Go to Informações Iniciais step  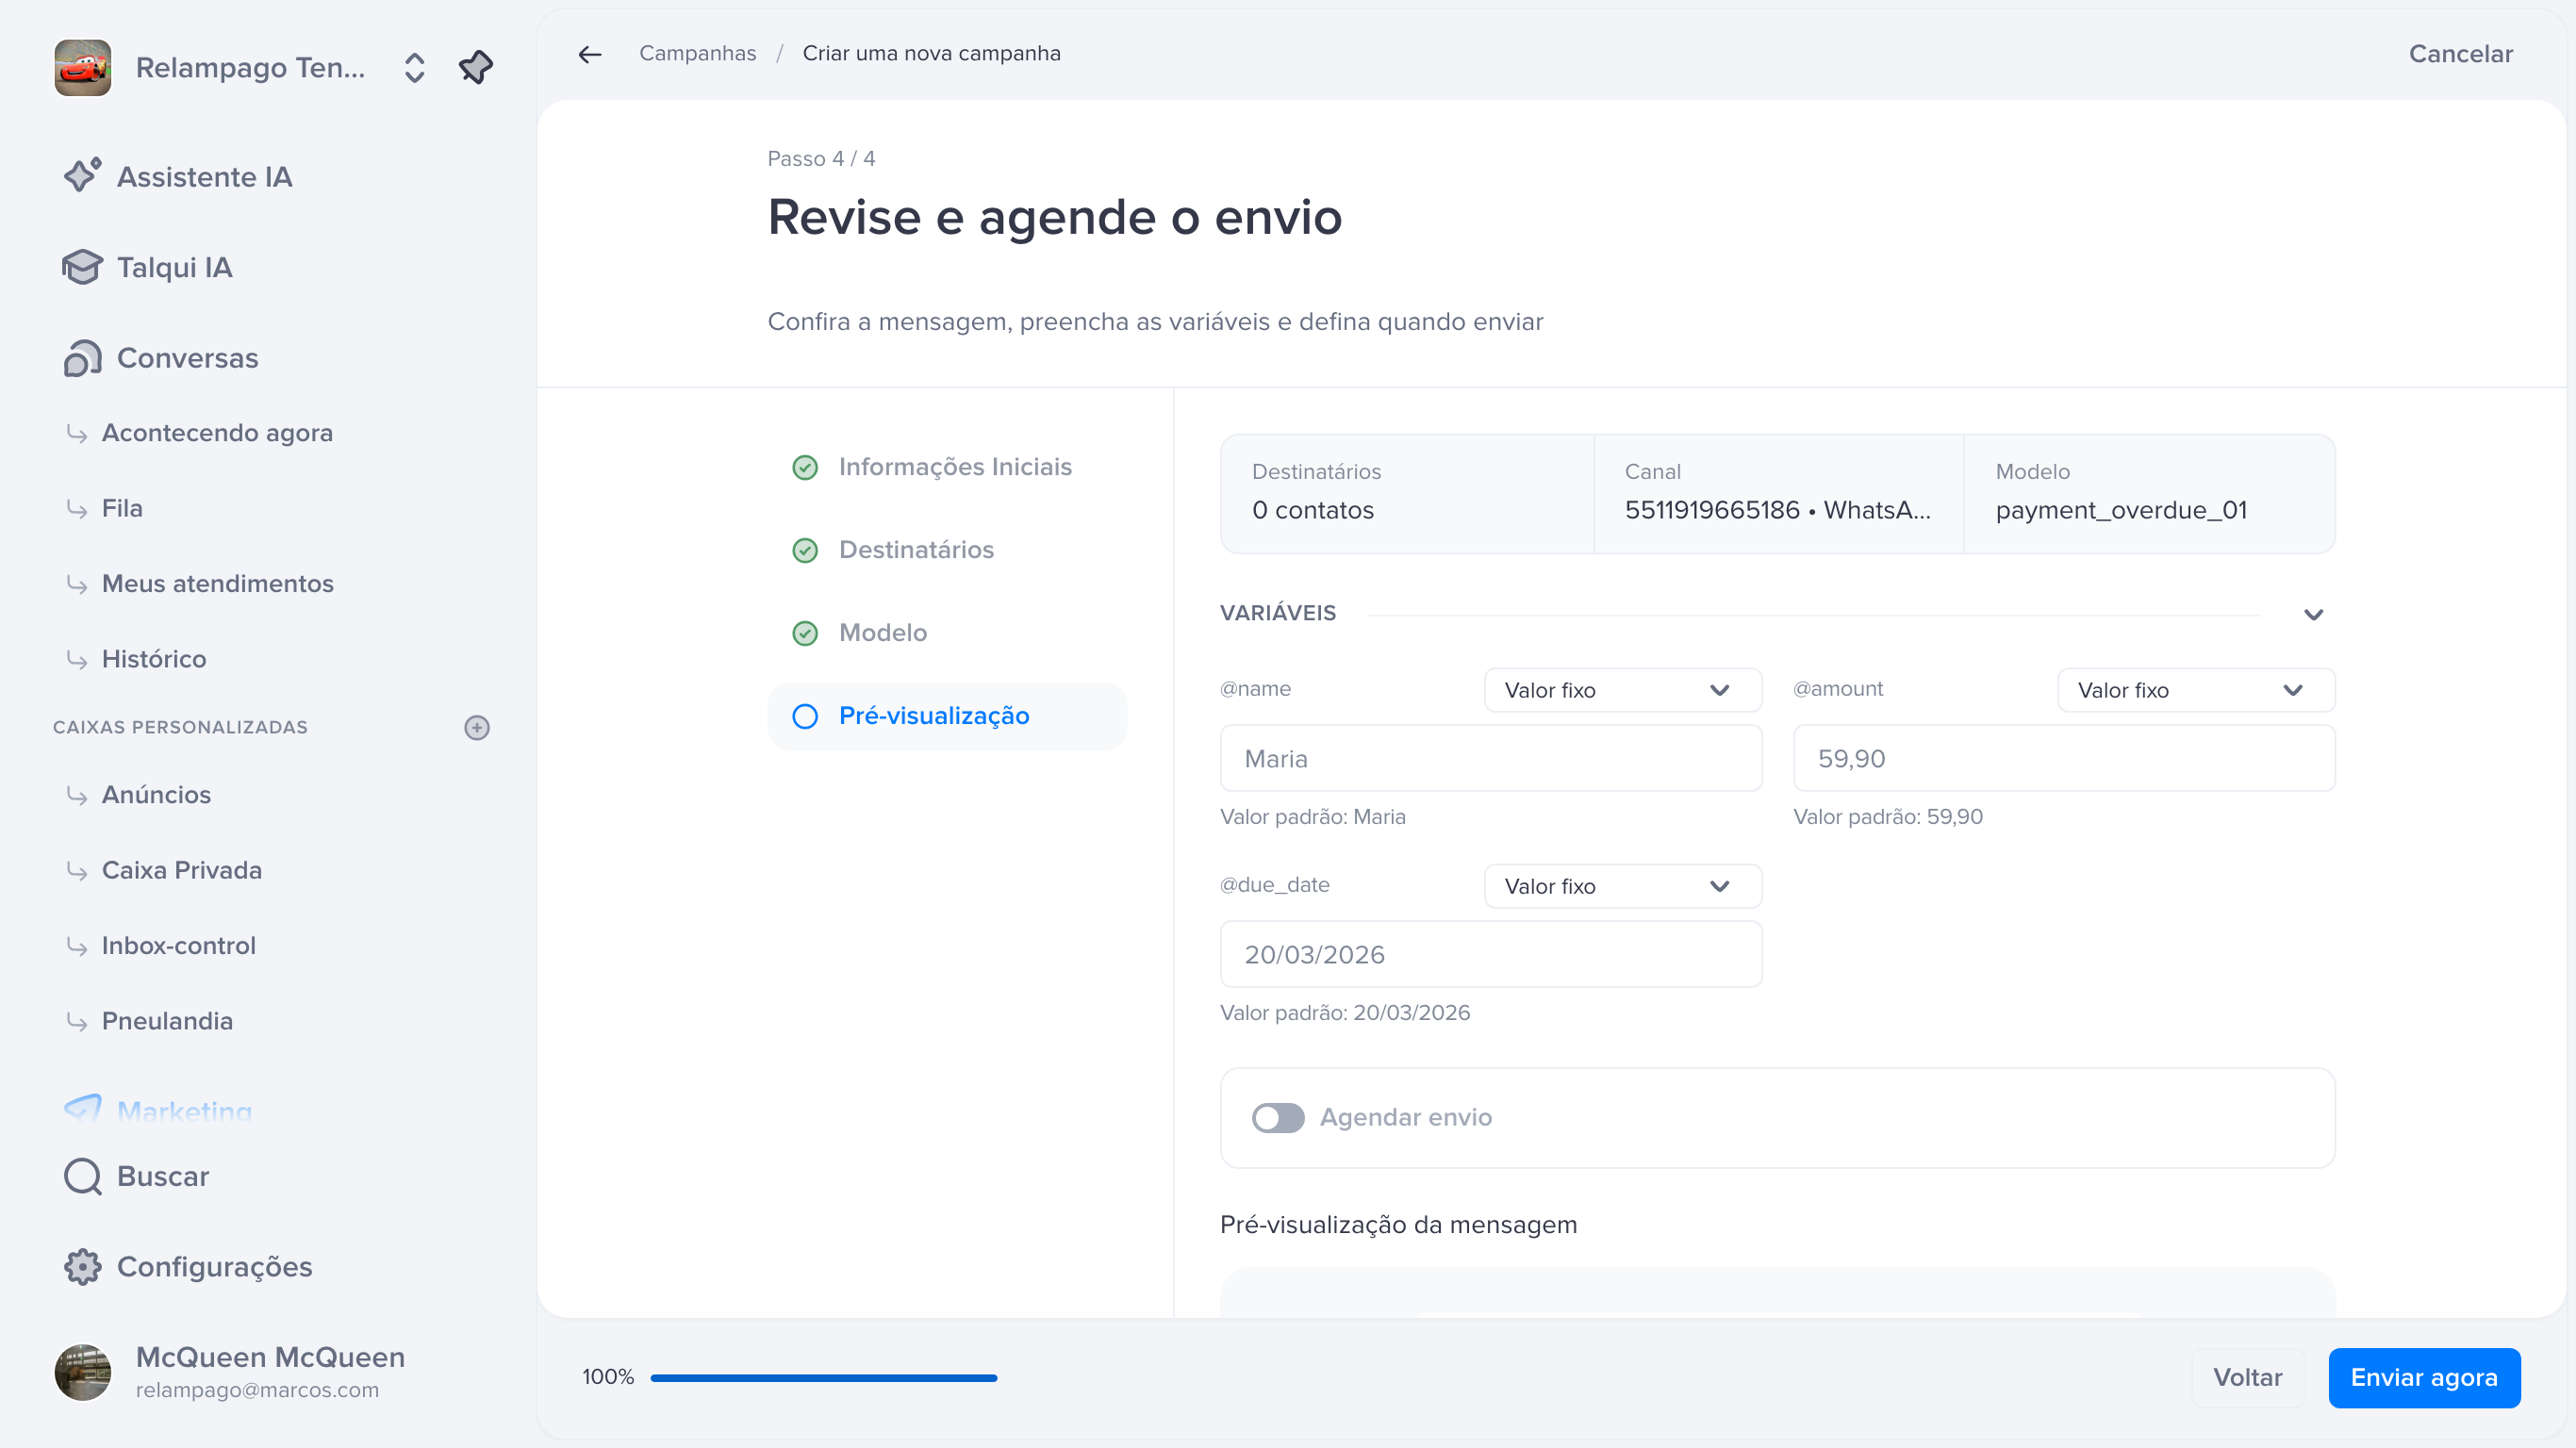(x=948, y=467)
